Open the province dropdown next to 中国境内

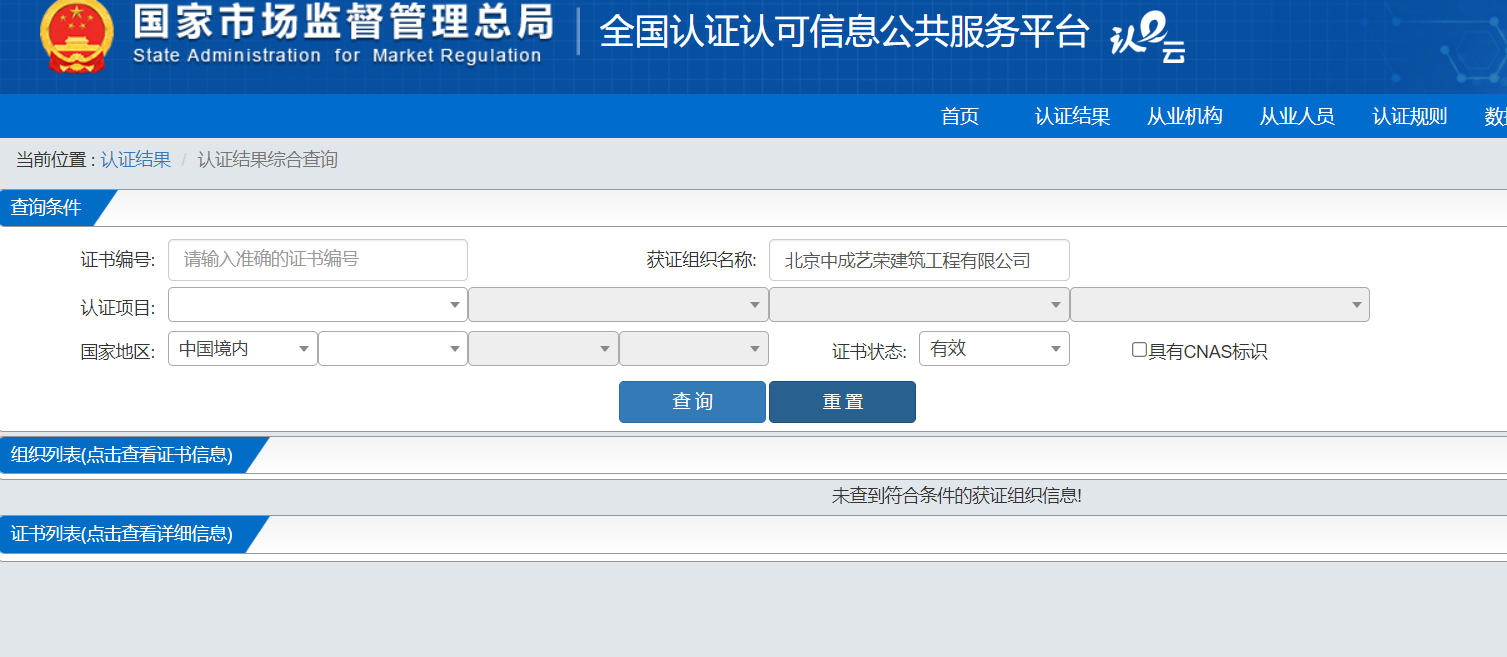click(x=393, y=349)
